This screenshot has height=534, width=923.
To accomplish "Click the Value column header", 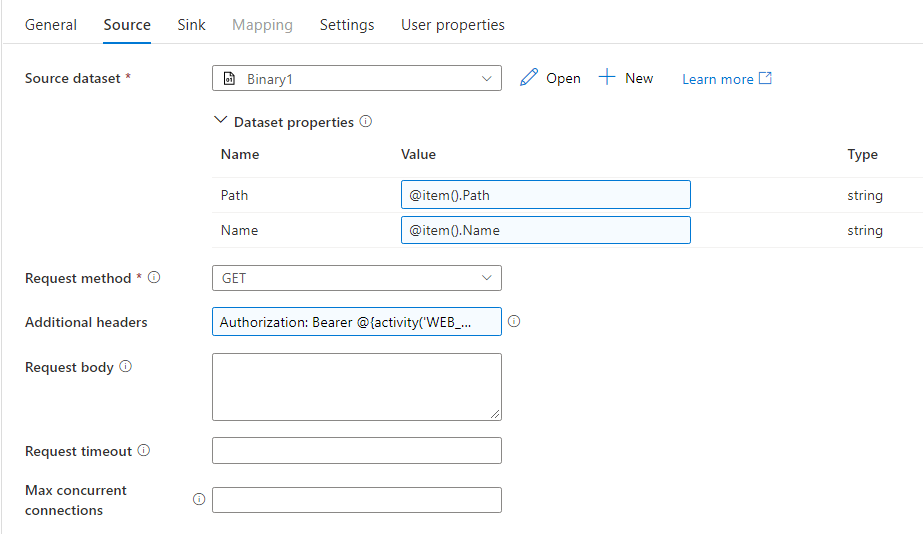I will [x=418, y=154].
